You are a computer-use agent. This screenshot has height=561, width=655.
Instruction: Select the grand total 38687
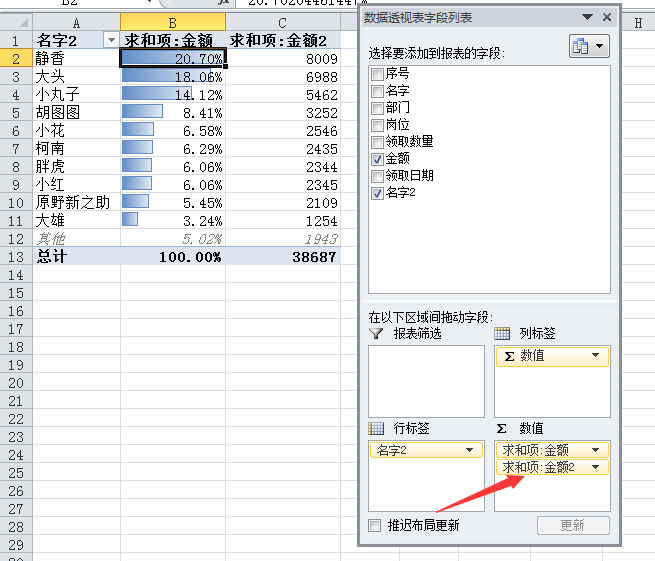[x=283, y=256]
